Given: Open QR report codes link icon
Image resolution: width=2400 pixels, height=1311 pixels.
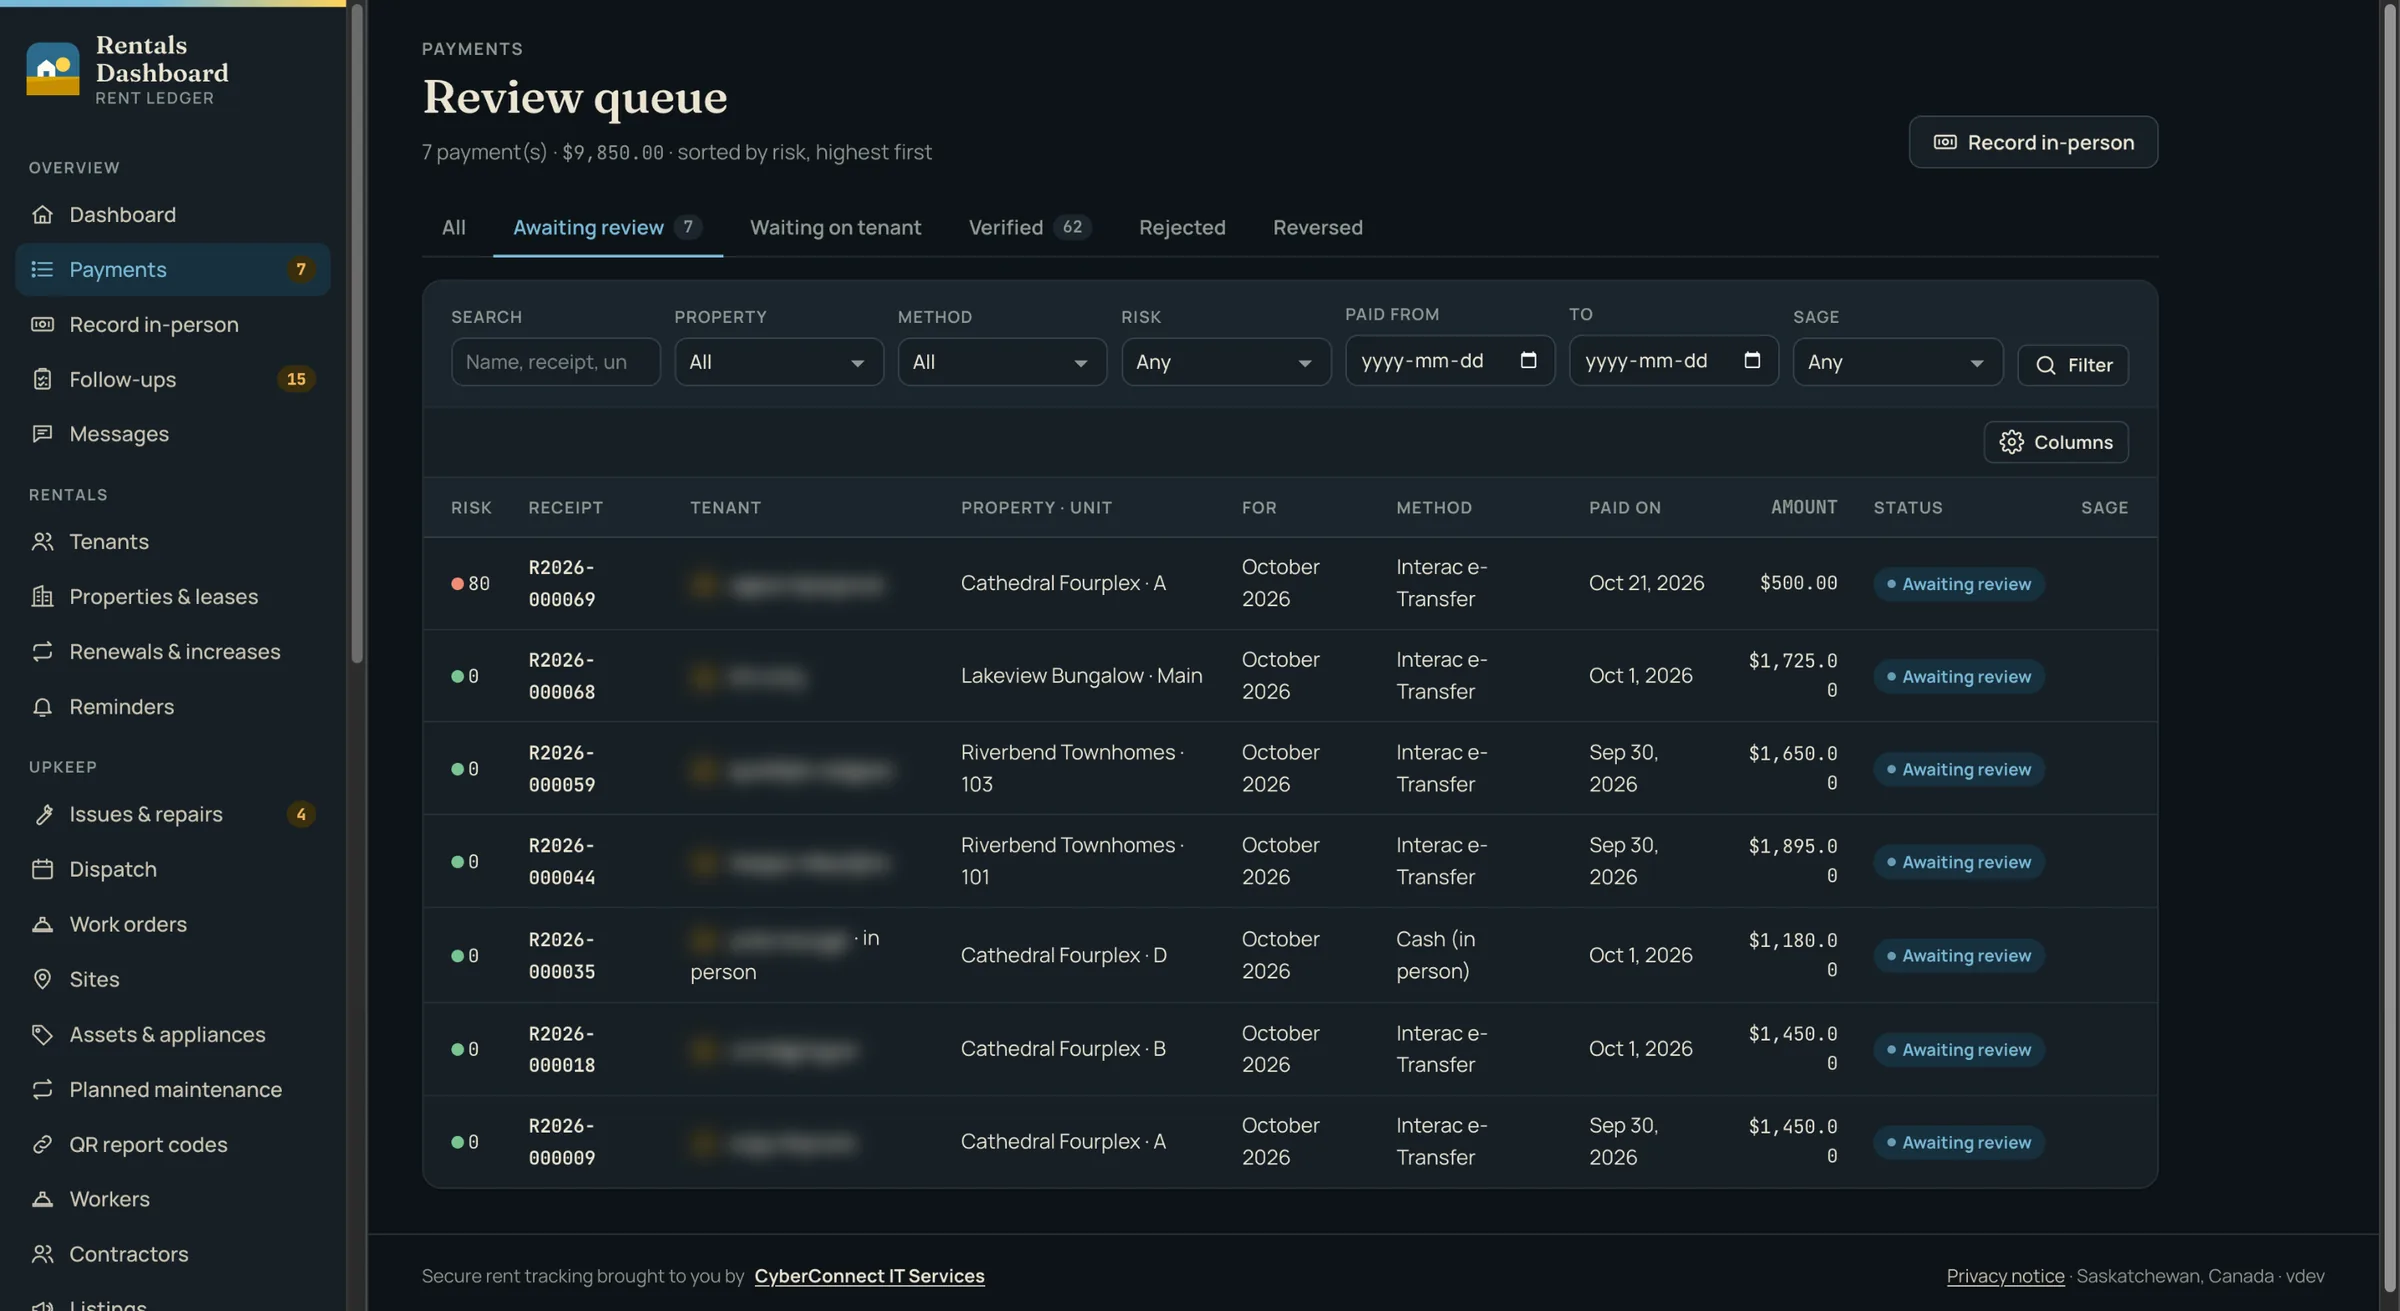Looking at the screenshot, I should click(x=42, y=1144).
